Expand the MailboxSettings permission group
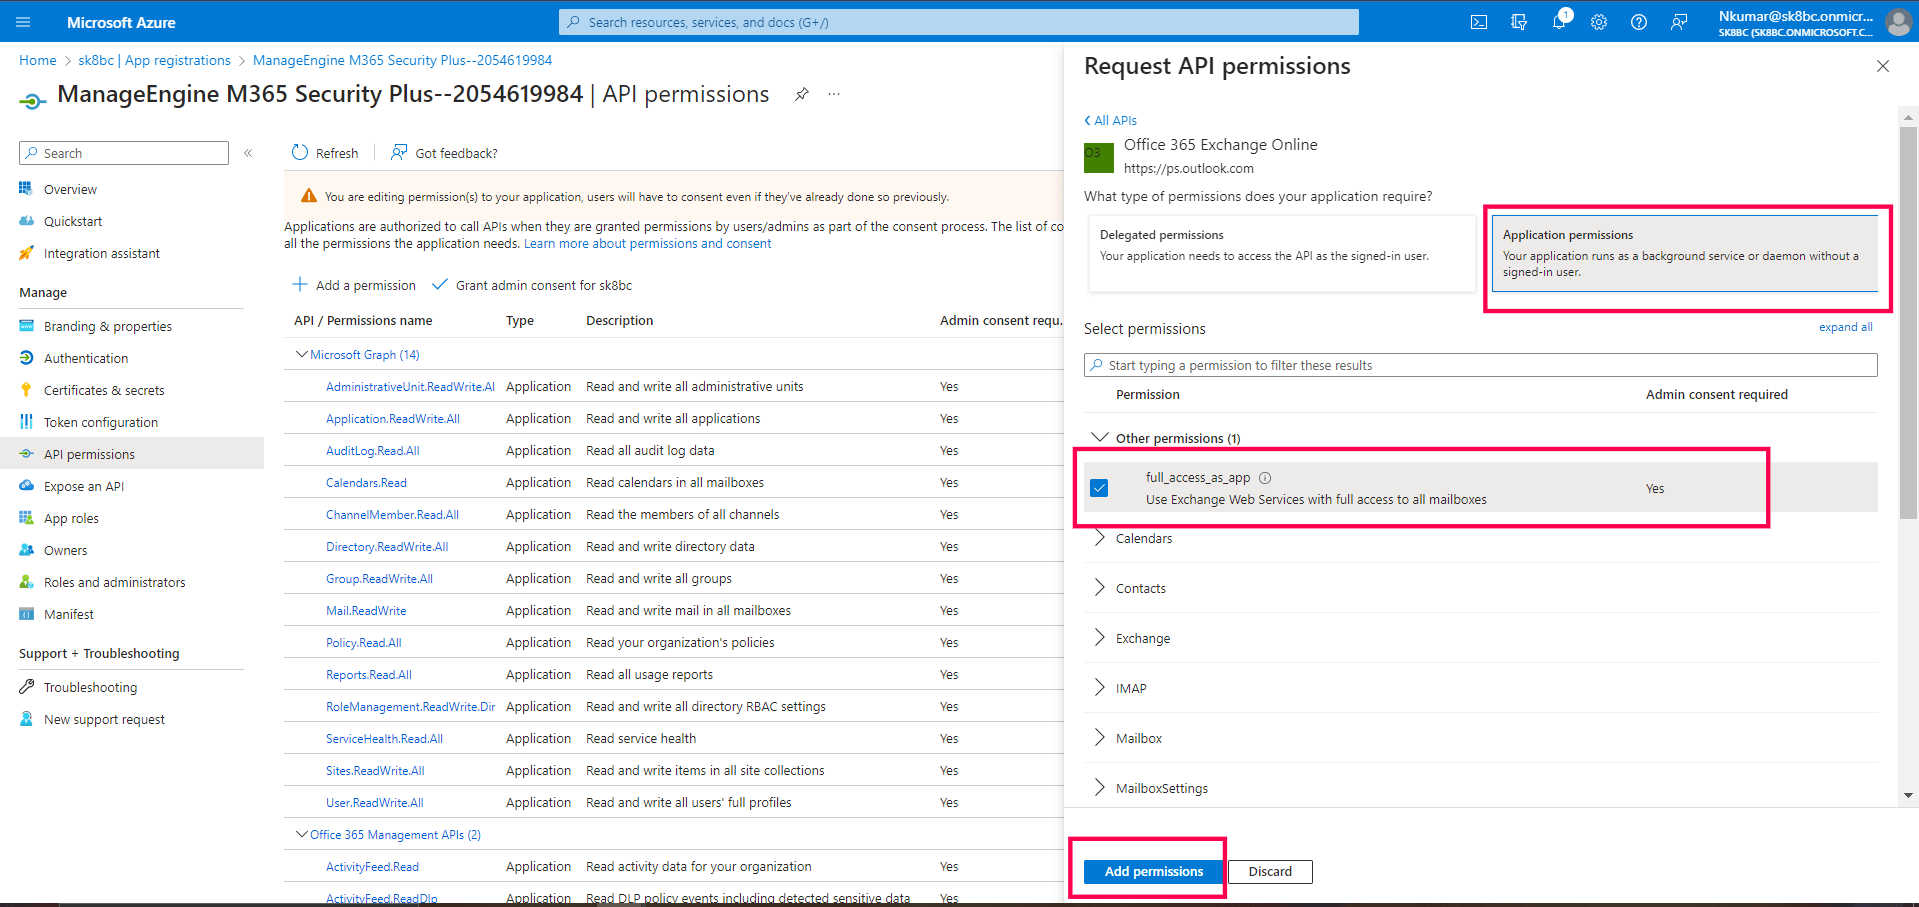The image size is (1919, 907). point(1099,788)
